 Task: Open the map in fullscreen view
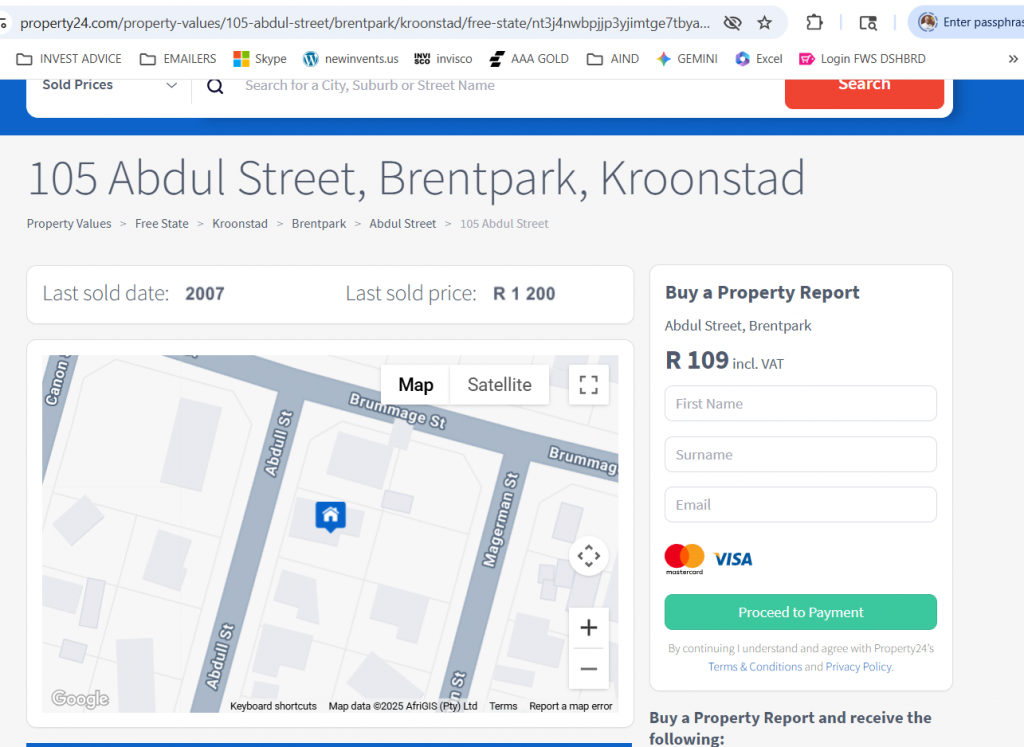pos(588,385)
